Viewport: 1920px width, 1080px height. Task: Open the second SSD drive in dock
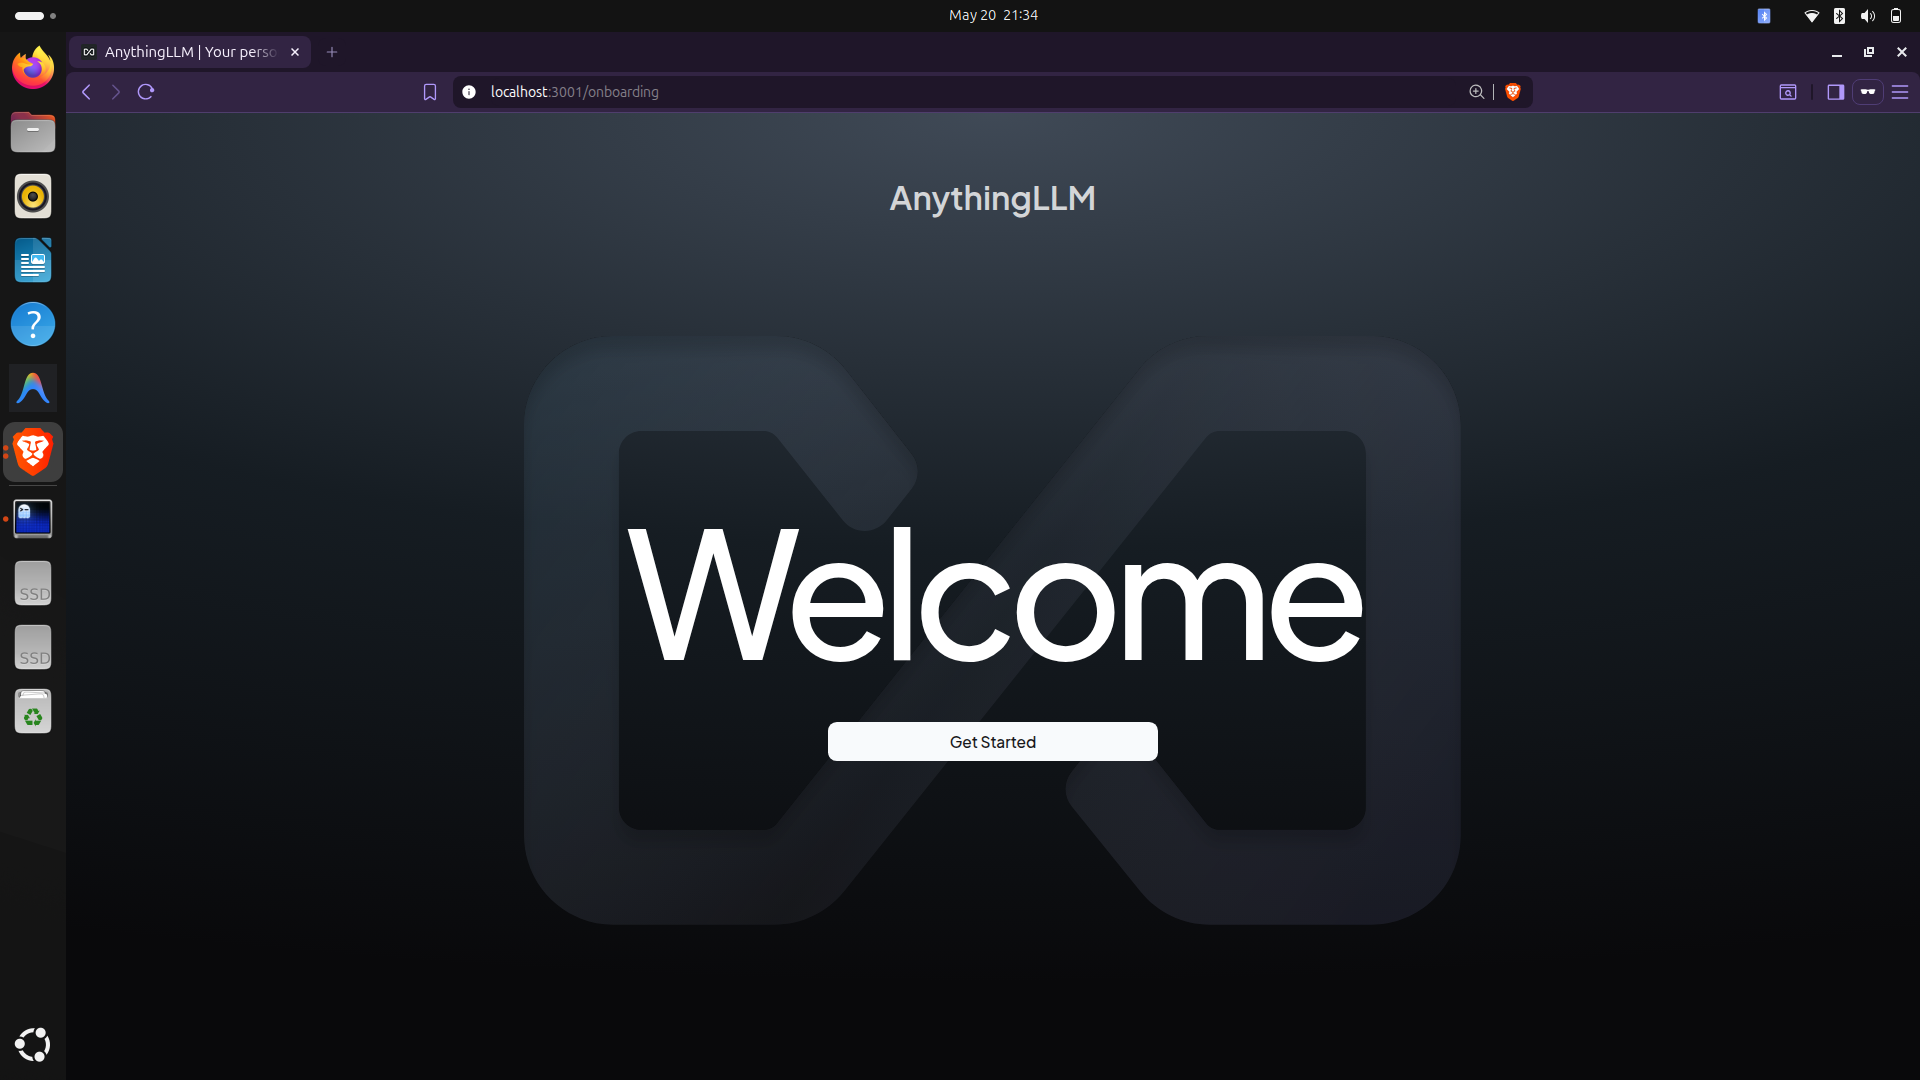pos(33,647)
